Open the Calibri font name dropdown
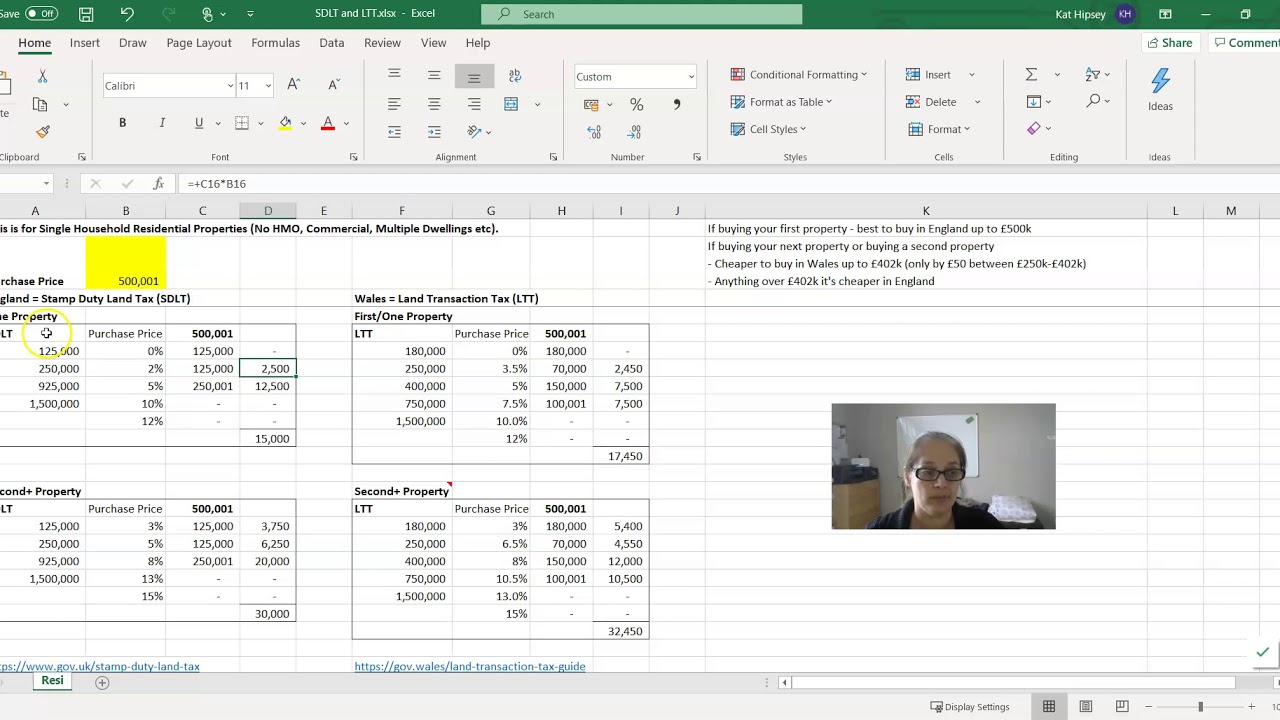1280x720 pixels. [x=230, y=86]
